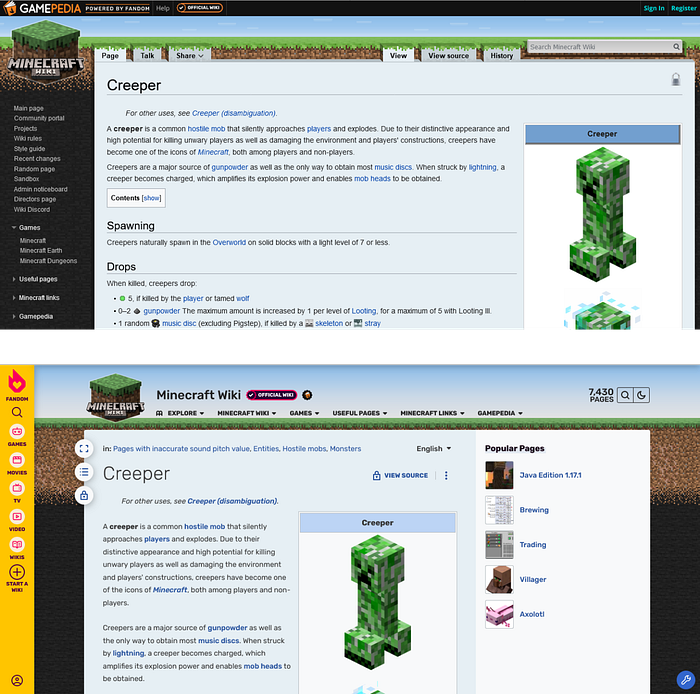700x694 pixels.
Task: Click the expand-content fullscreen icon
Action: (84, 449)
